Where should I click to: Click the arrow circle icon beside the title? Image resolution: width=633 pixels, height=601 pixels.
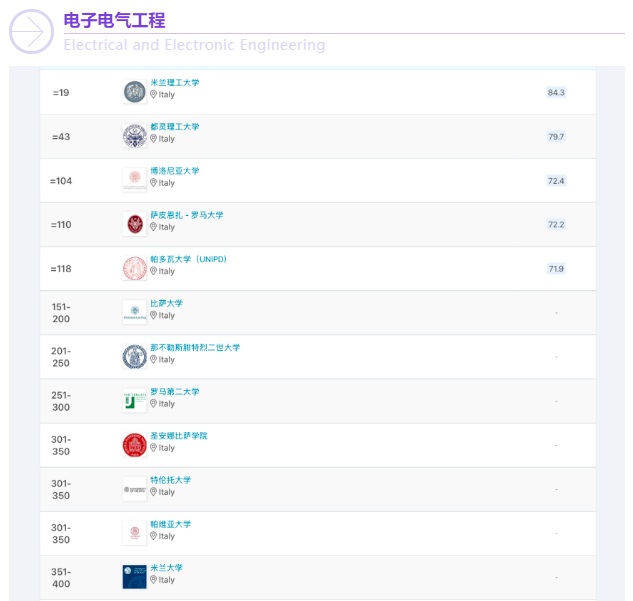point(31,31)
